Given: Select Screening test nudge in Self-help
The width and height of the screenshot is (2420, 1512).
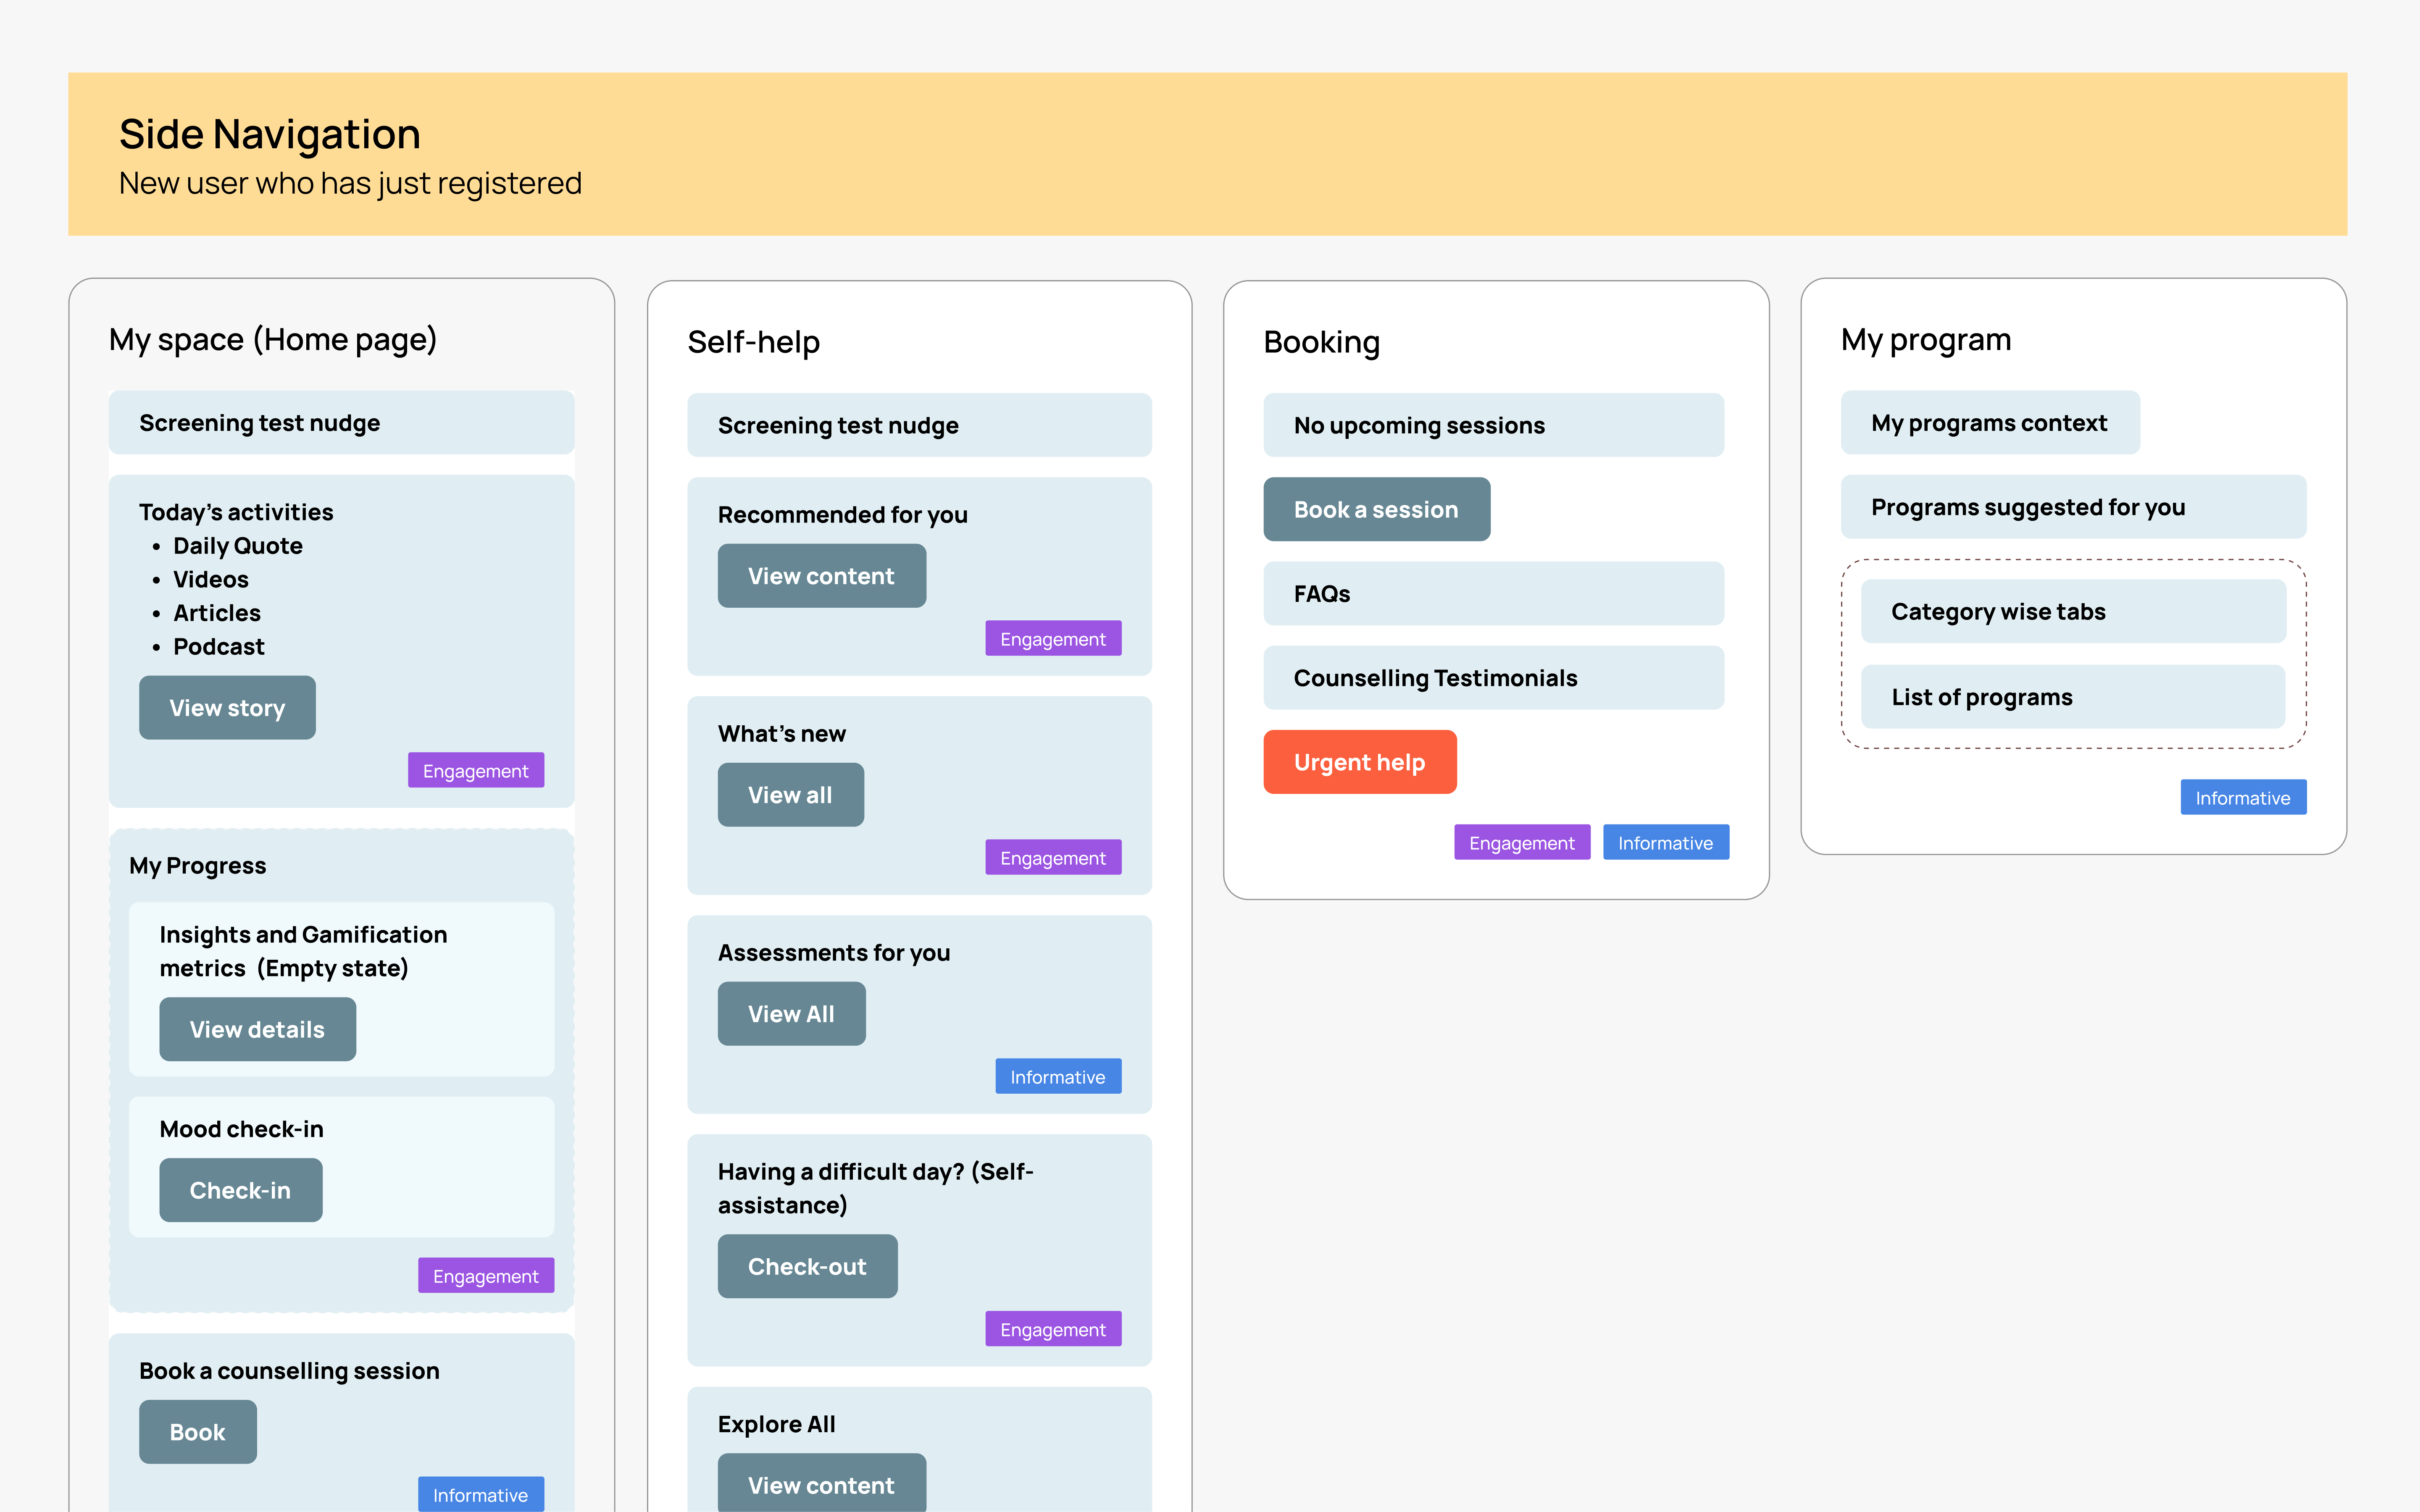Looking at the screenshot, I should point(919,426).
